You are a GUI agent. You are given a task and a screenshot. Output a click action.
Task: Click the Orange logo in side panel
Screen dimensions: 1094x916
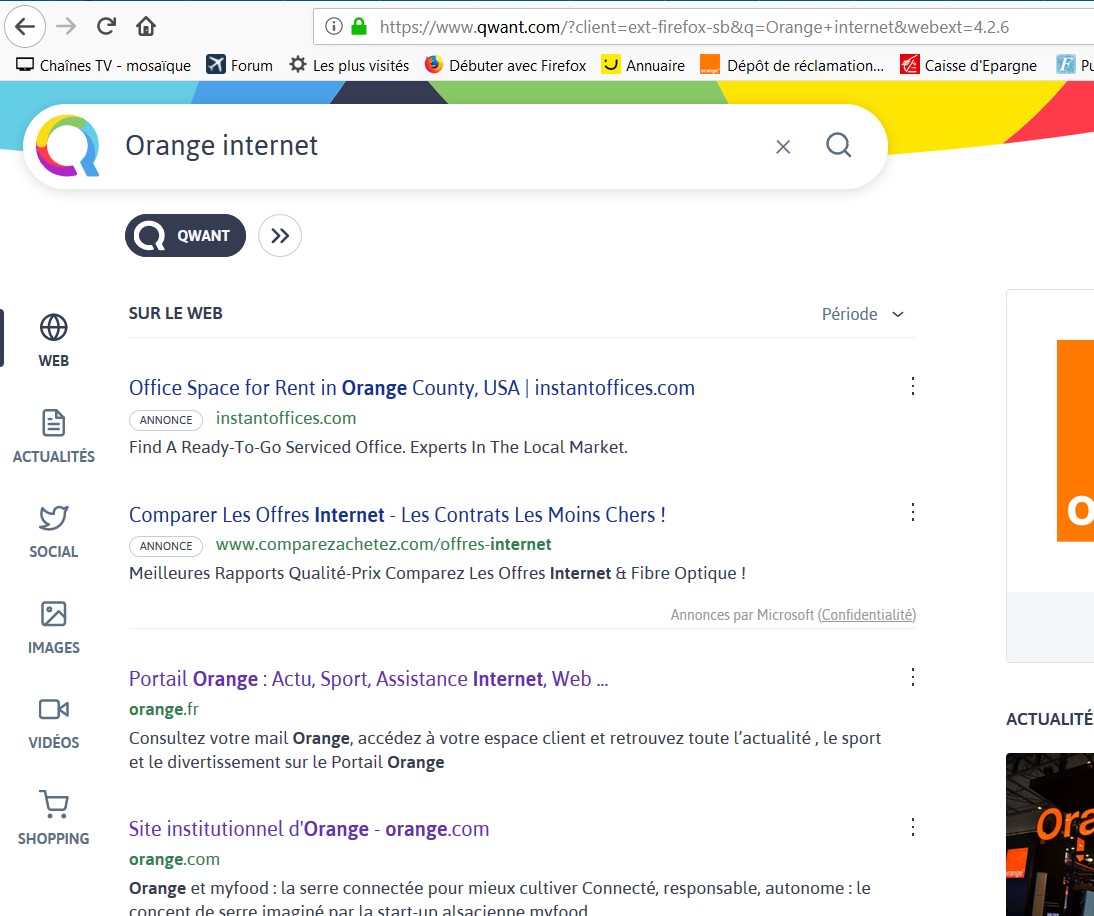click(x=1075, y=441)
